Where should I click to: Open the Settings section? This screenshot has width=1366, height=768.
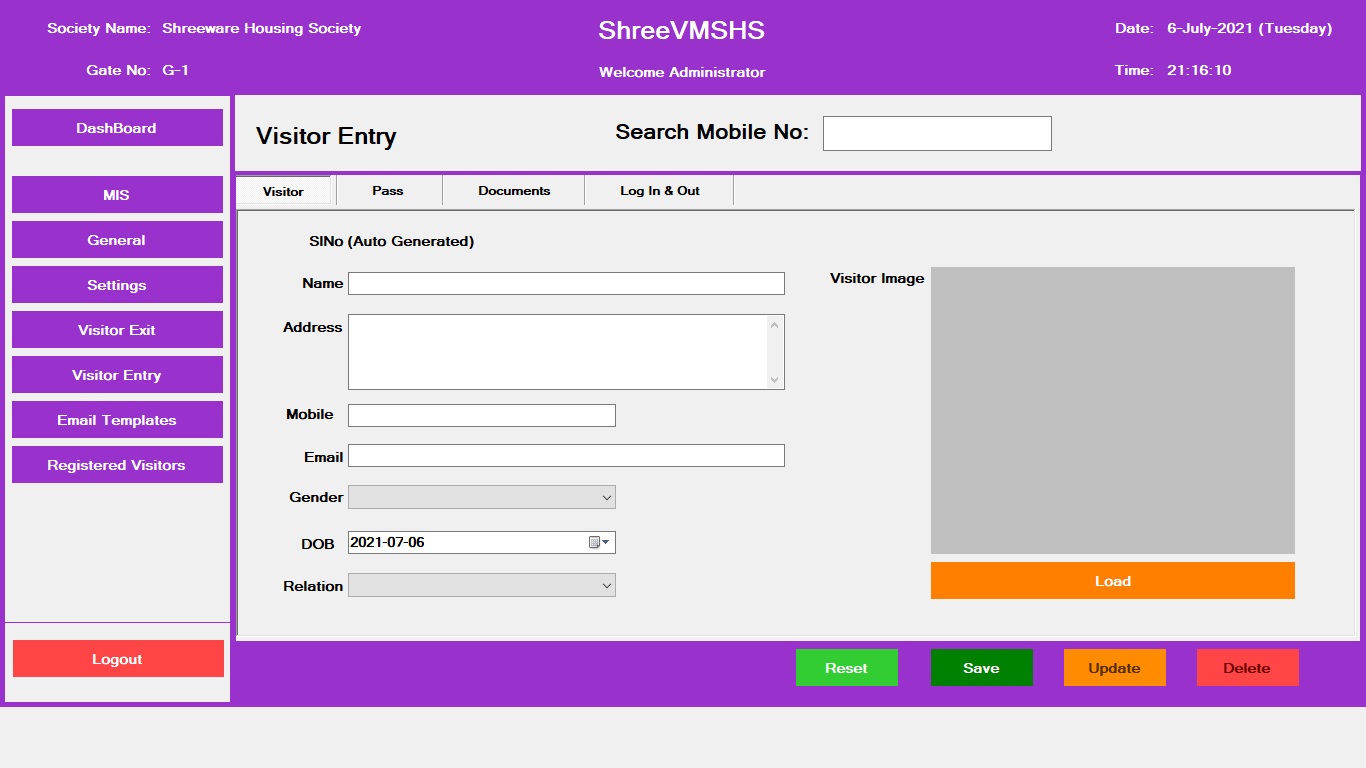(x=117, y=285)
